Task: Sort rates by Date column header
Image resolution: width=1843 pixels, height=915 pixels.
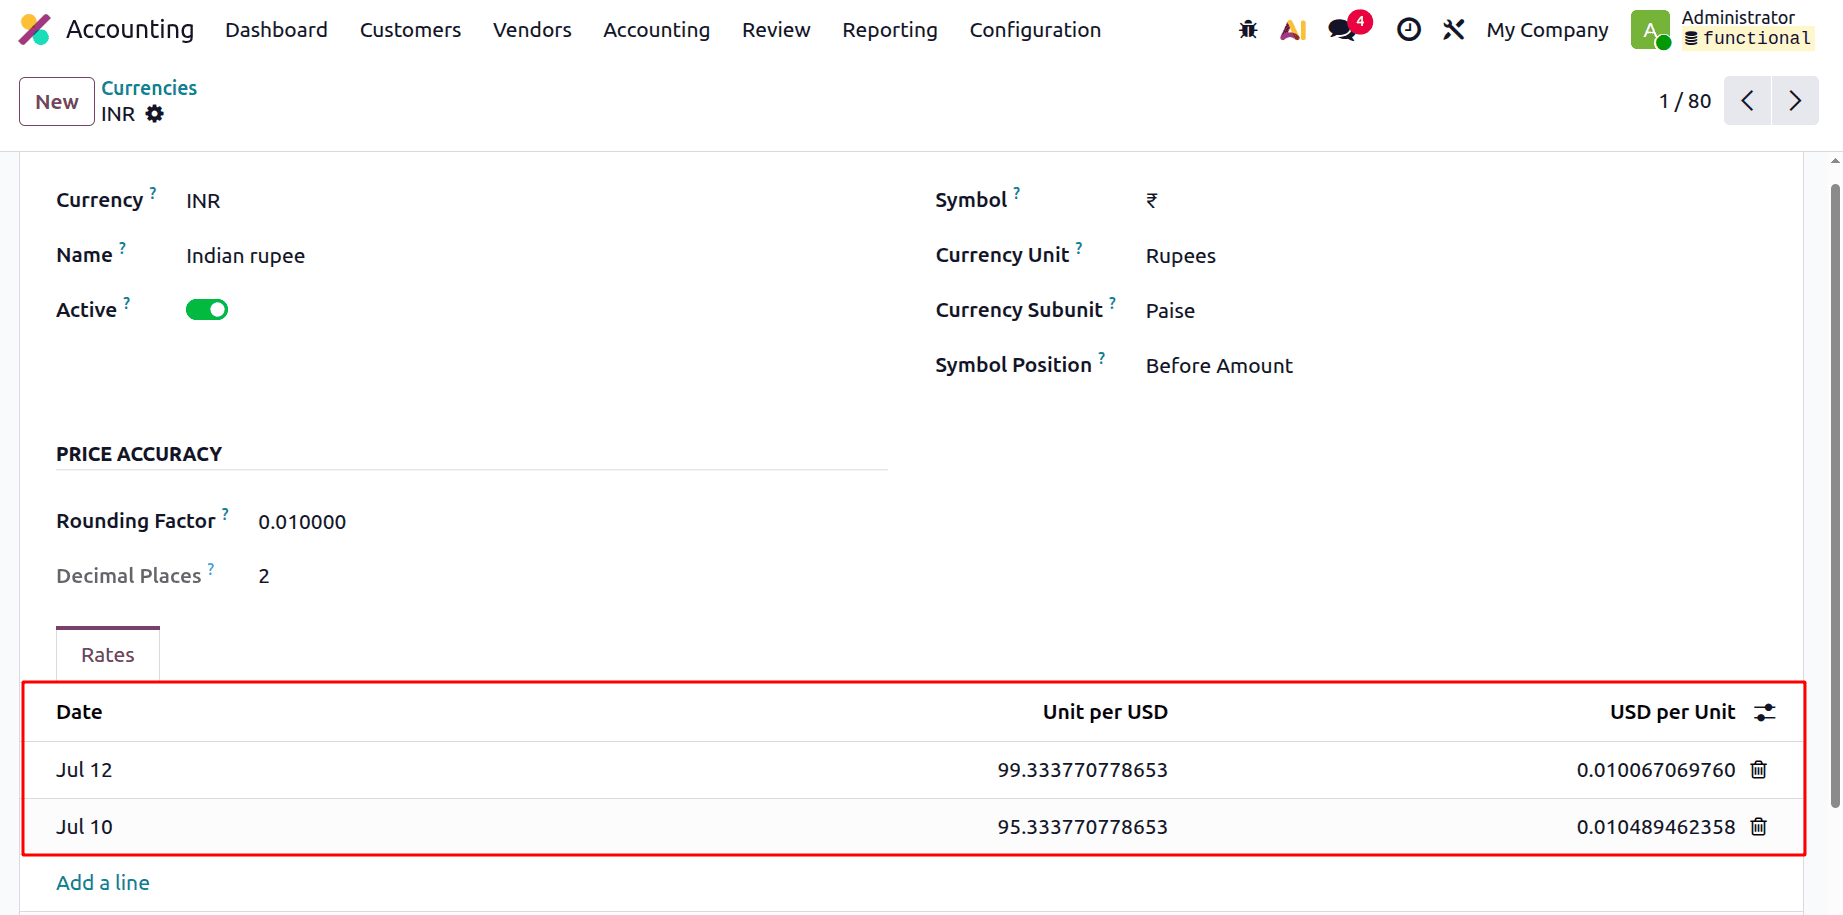Action: point(79,712)
